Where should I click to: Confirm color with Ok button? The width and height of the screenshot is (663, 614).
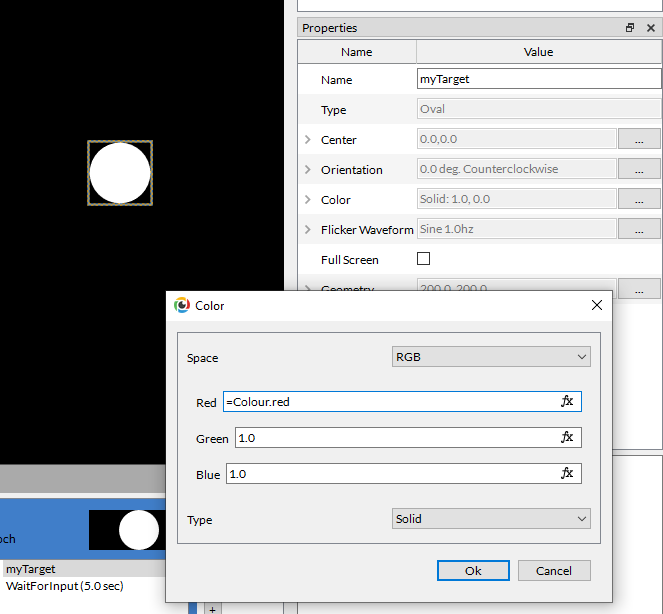click(473, 570)
